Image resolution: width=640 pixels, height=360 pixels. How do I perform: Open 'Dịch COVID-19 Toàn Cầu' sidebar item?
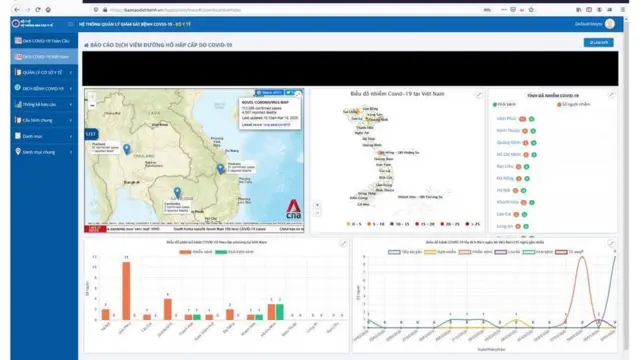pos(44,41)
